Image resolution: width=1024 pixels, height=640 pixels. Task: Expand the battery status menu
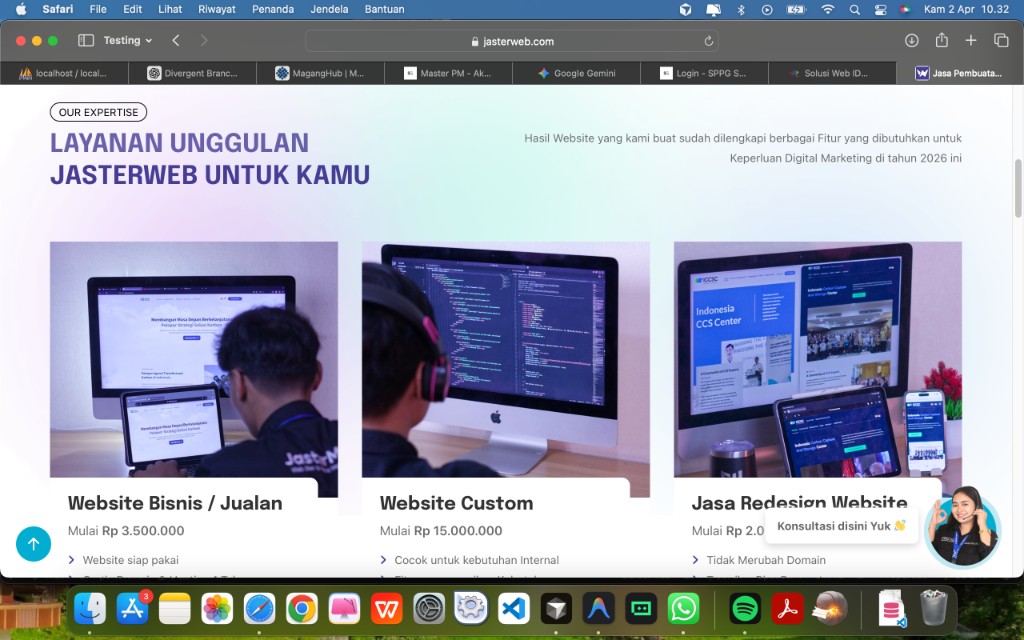point(796,9)
